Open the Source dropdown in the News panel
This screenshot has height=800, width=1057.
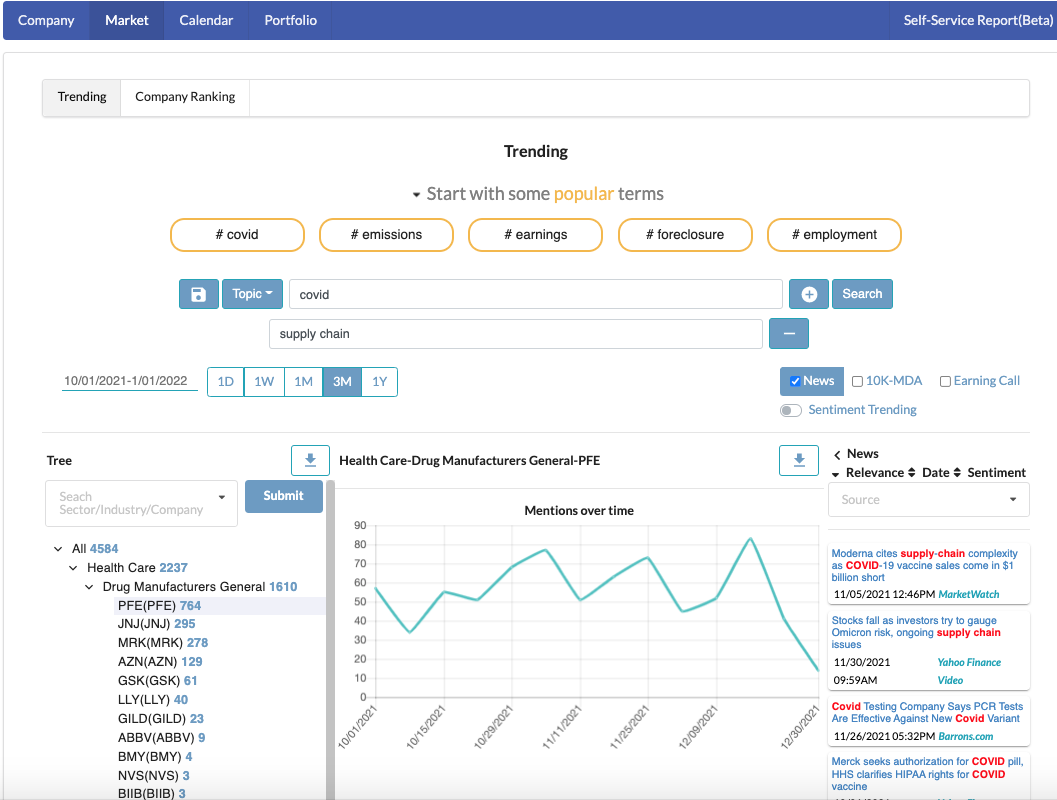(928, 499)
